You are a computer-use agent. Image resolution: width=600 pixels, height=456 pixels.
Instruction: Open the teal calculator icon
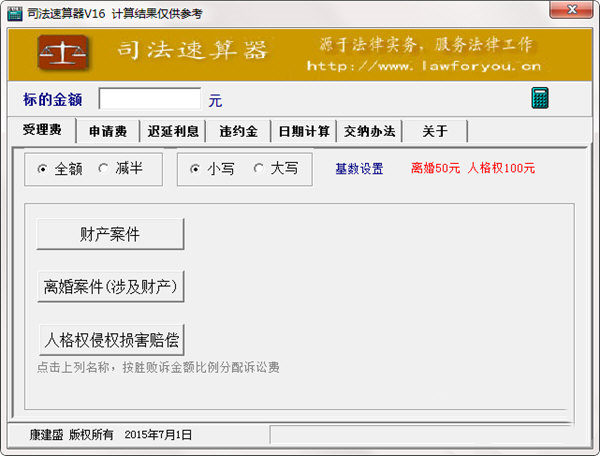pyautogui.click(x=540, y=98)
